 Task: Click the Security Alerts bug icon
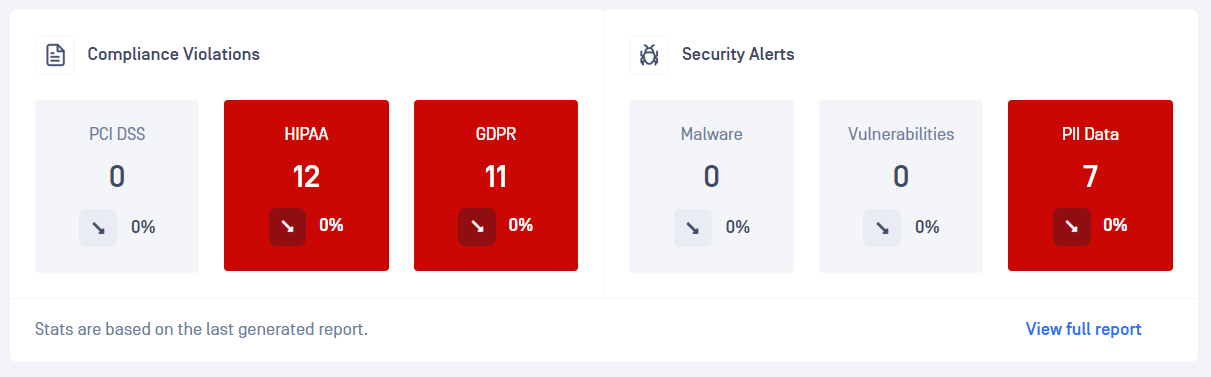(649, 55)
